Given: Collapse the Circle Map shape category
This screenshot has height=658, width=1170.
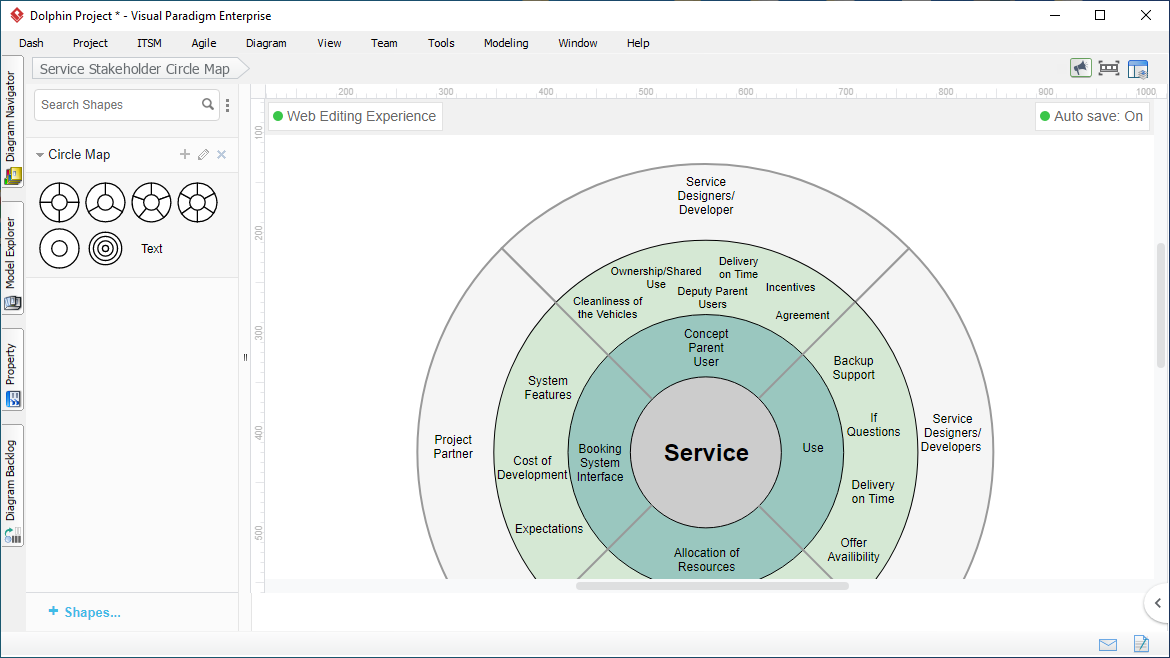Looking at the screenshot, I should click(x=40, y=154).
